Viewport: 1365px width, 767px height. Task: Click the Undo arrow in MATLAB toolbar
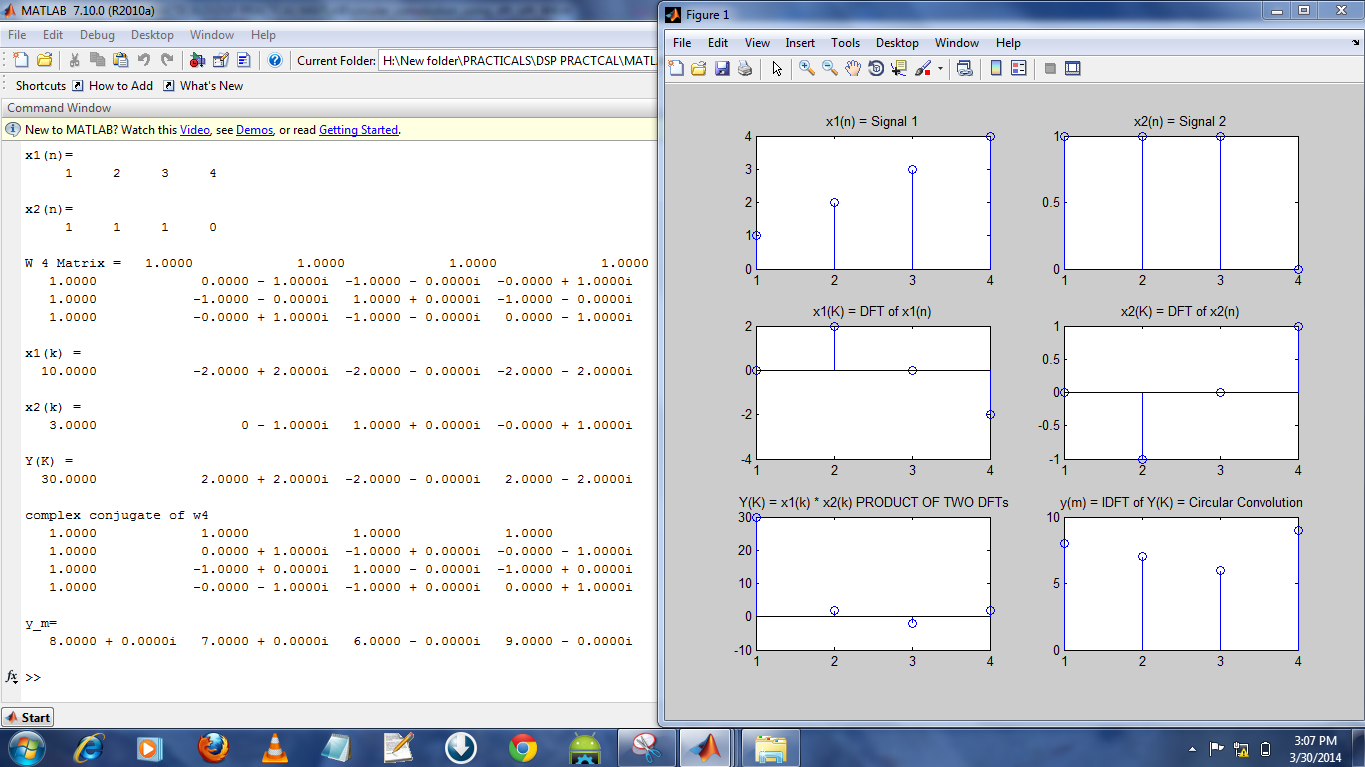click(x=144, y=60)
